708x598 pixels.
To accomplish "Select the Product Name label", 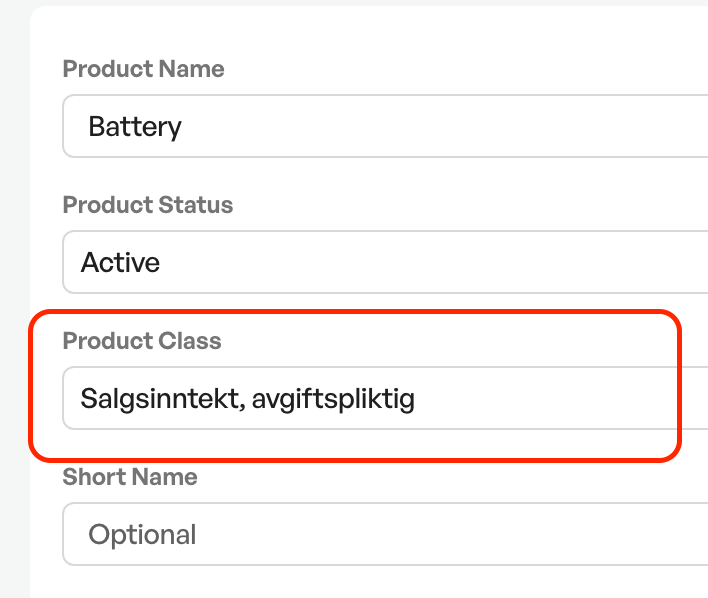I will pos(143,69).
